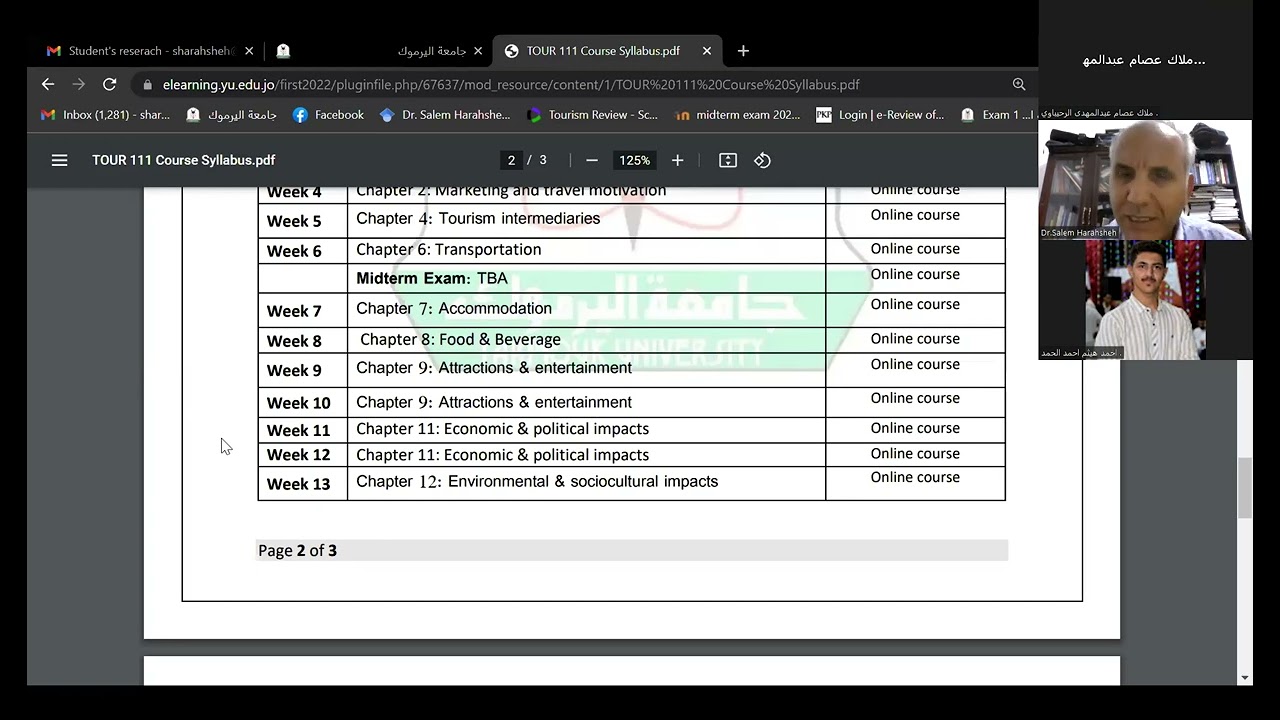Click 'Chapter 8: Food & Beverage' text
1280x720 pixels.
tap(460, 340)
